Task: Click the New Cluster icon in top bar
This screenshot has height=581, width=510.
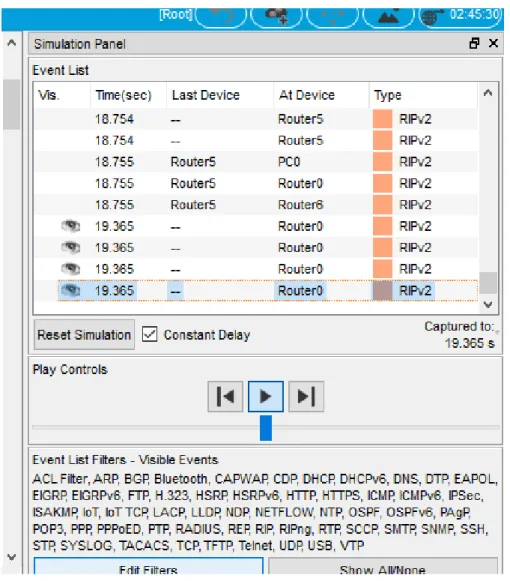Action: pyautogui.click(x=276, y=16)
